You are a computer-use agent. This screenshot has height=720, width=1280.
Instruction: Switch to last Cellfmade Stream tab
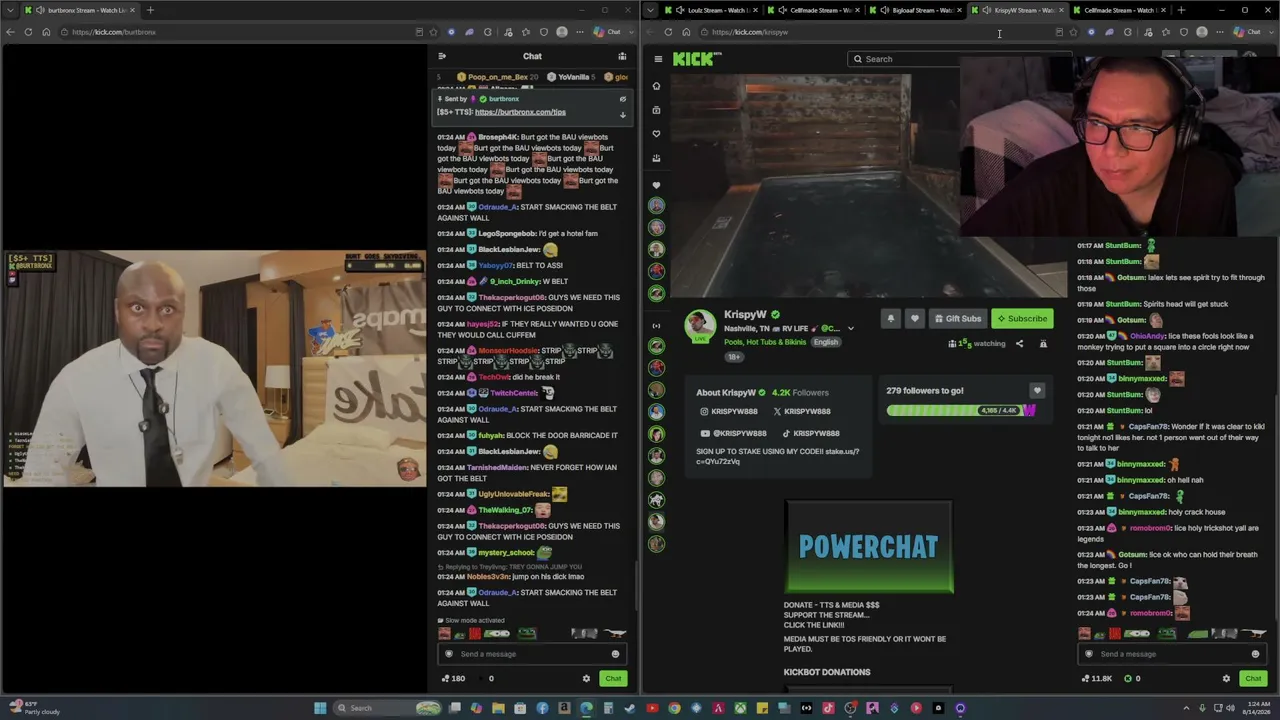point(1118,10)
